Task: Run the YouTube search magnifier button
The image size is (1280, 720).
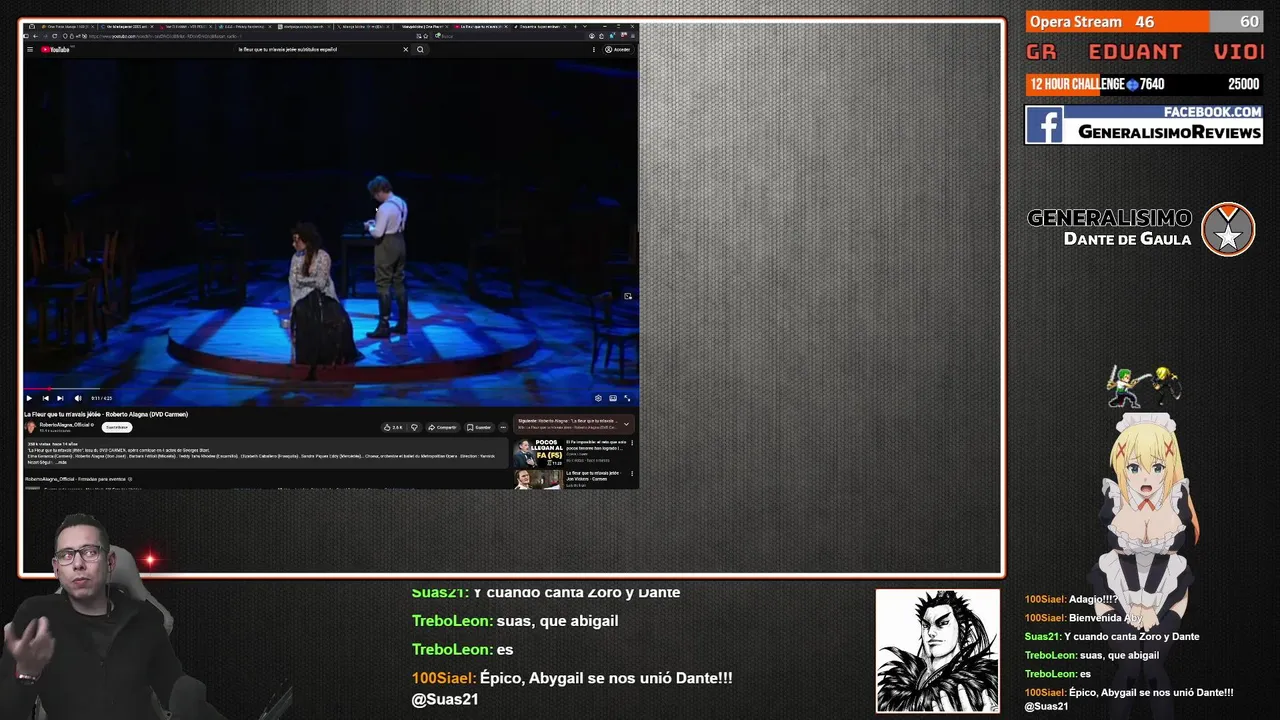Action: click(x=420, y=49)
